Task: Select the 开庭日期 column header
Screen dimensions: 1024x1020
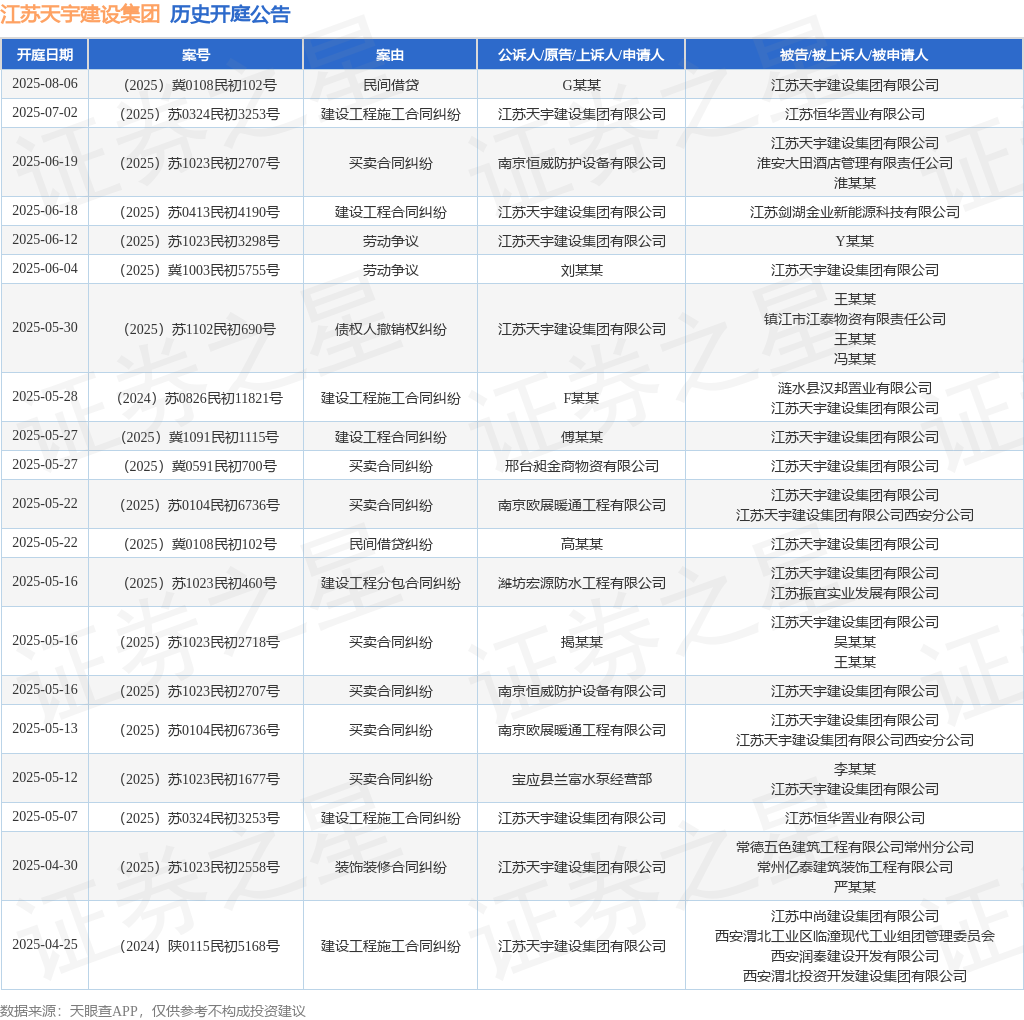Action: coord(45,55)
